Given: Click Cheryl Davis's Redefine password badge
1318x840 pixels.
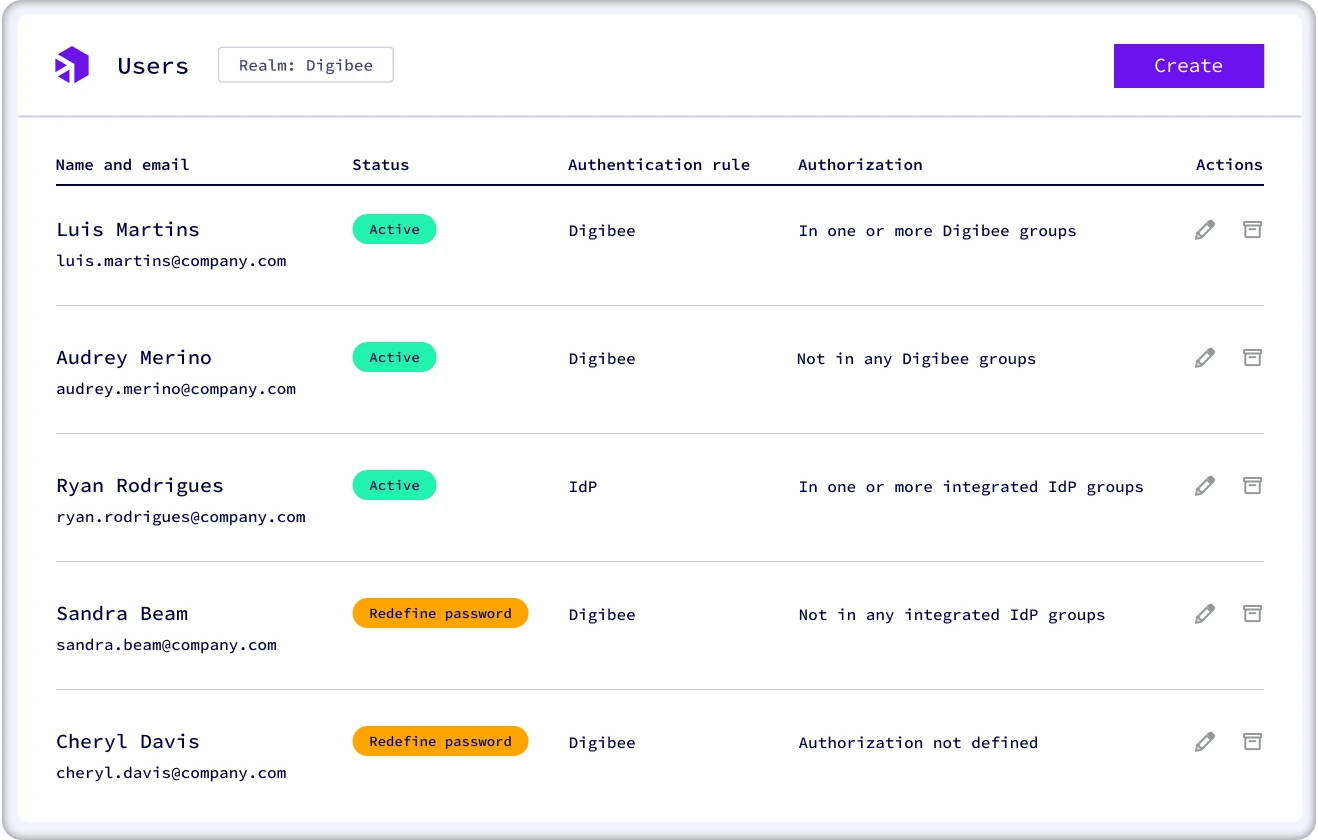Looking at the screenshot, I should pos(440,742).
